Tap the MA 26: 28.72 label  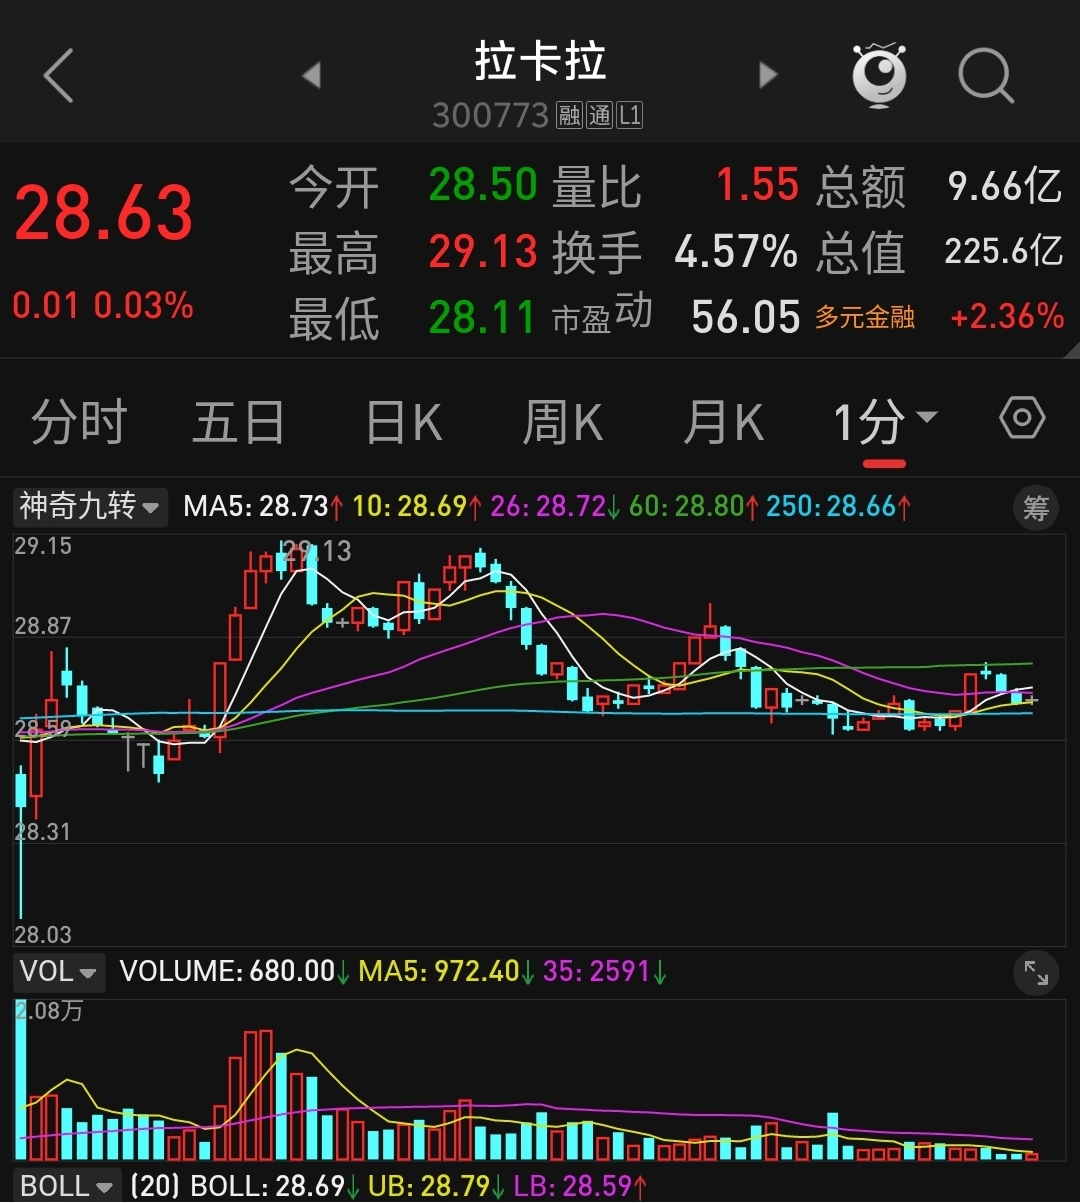pos(555,506)
